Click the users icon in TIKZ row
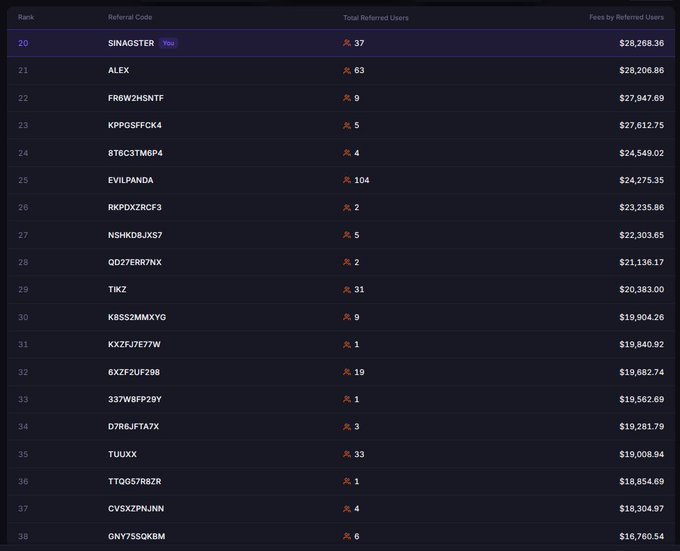680x551 pixels. tap(347, 290)
